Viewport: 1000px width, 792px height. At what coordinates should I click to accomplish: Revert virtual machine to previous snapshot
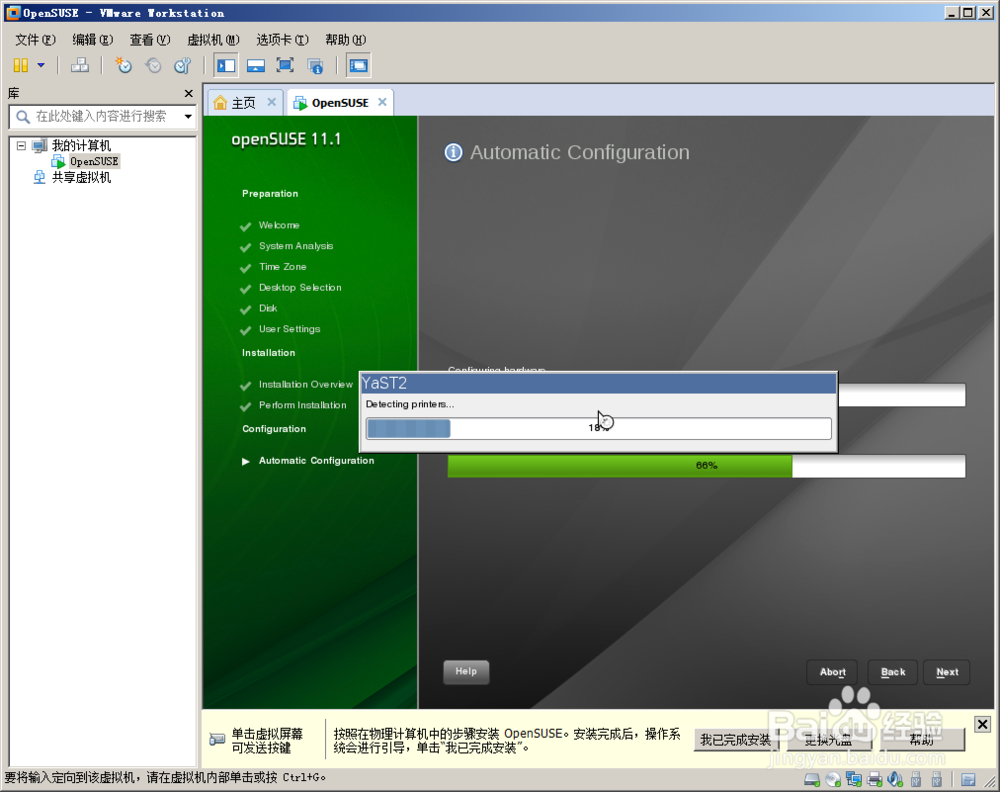click(x=153, y=65)
